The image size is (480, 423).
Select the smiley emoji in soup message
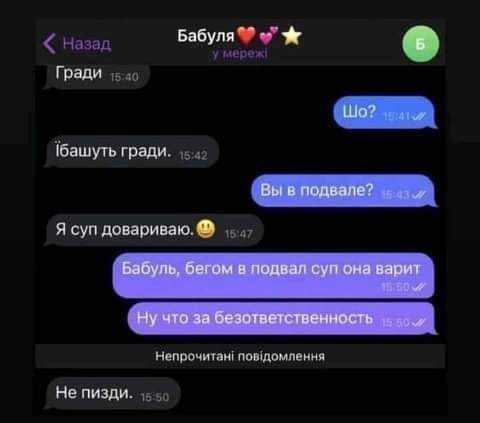[x=206, y=229]
